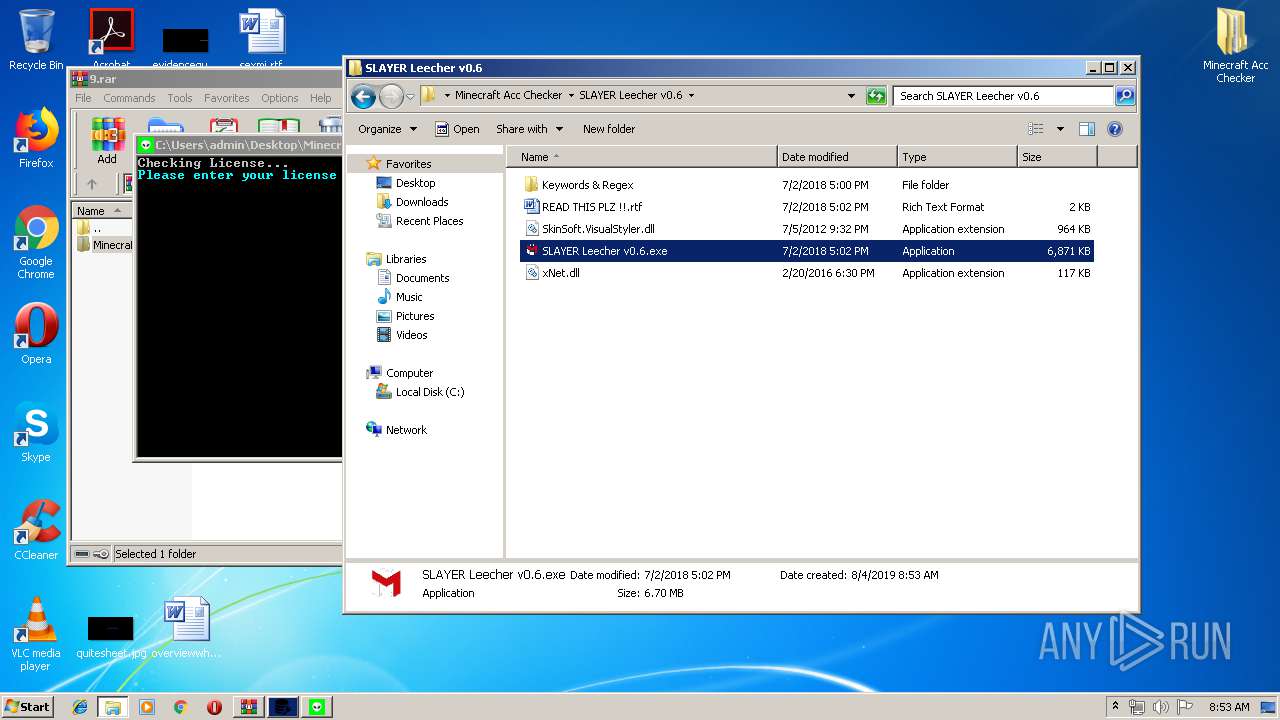The image size is (1280, 720).
Task: Open the recent pages dropdown beside Forward
Action: 410,97
